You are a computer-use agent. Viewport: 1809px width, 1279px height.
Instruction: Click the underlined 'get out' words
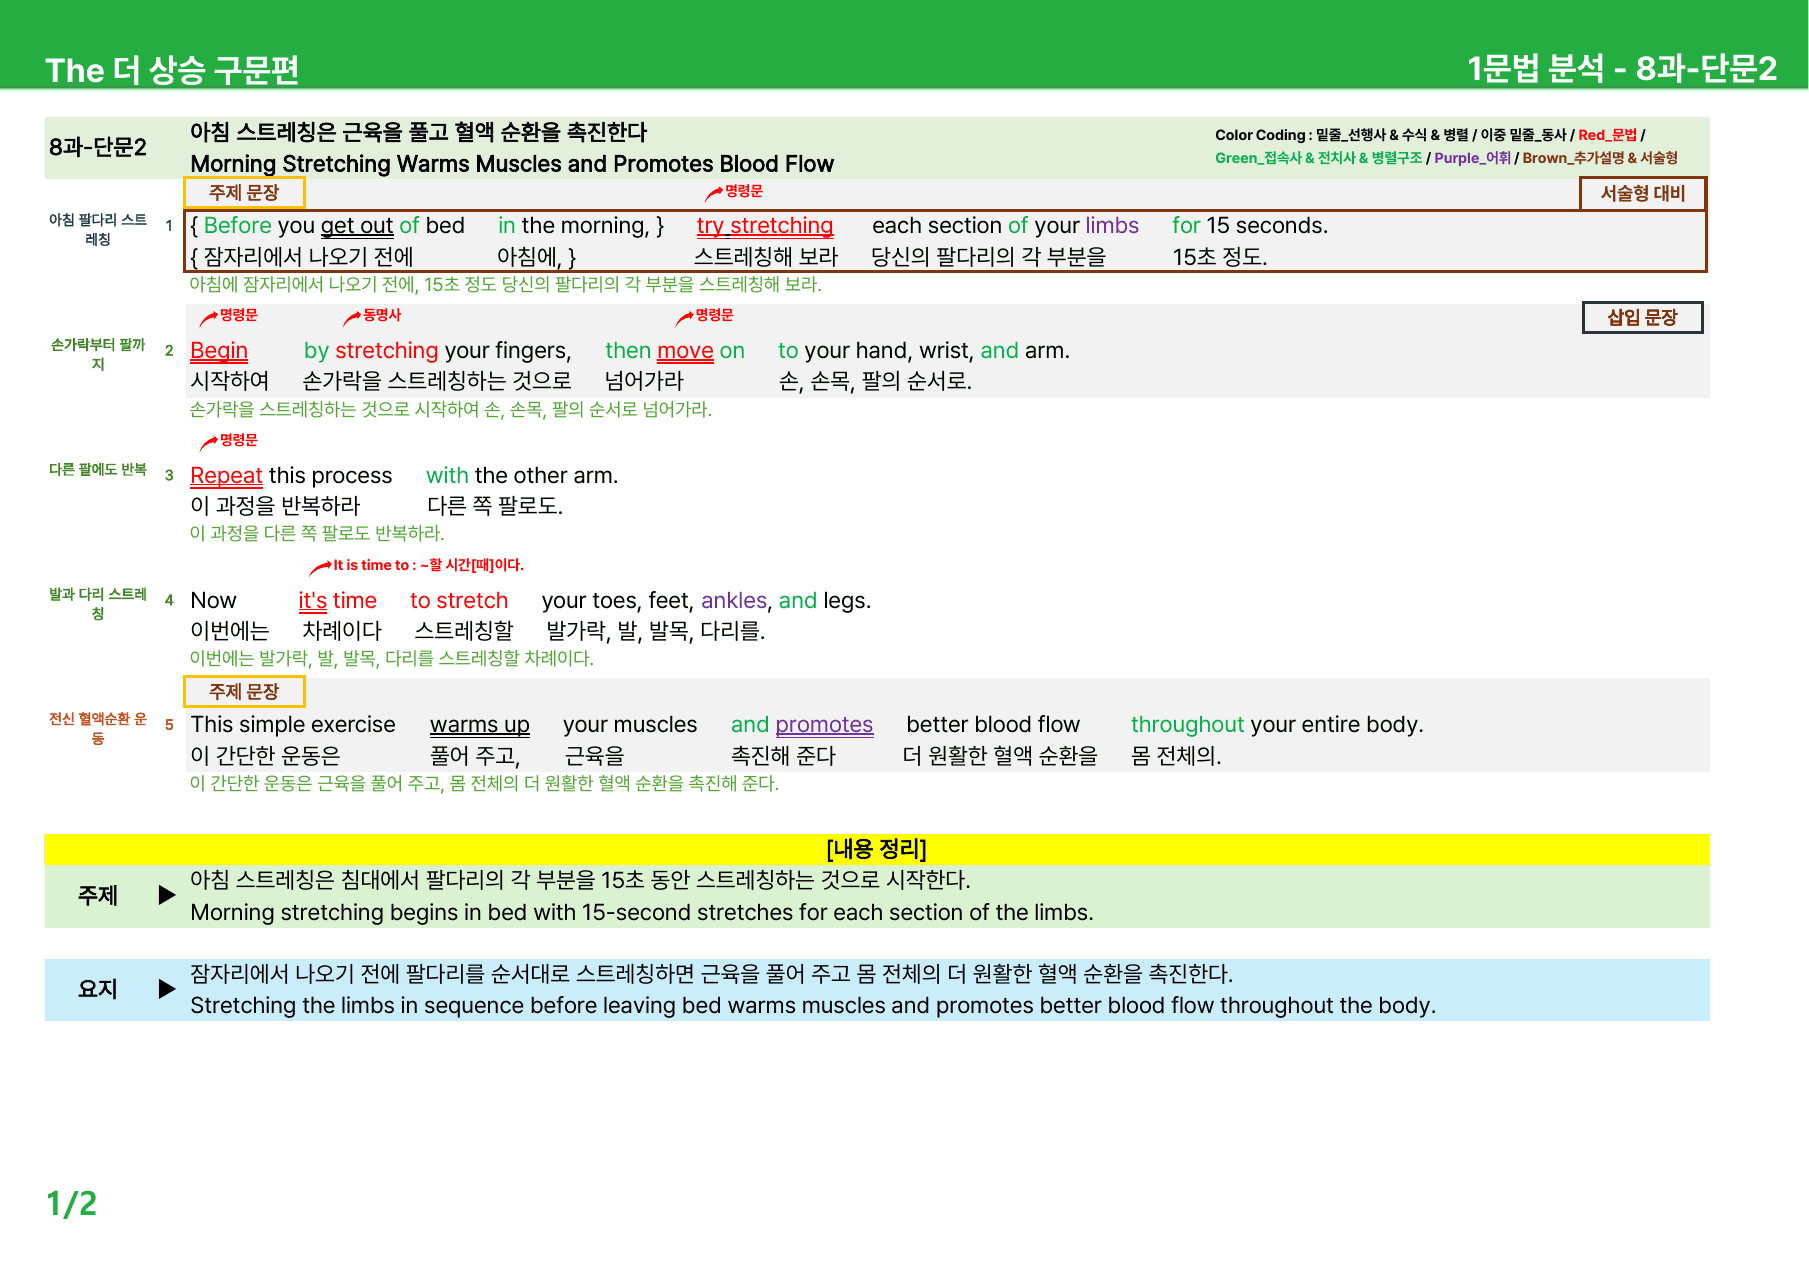357,226
